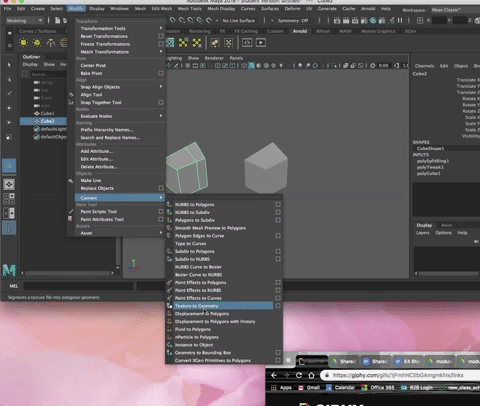Open Polygon Edges to Curve option box

coord(278,236)
